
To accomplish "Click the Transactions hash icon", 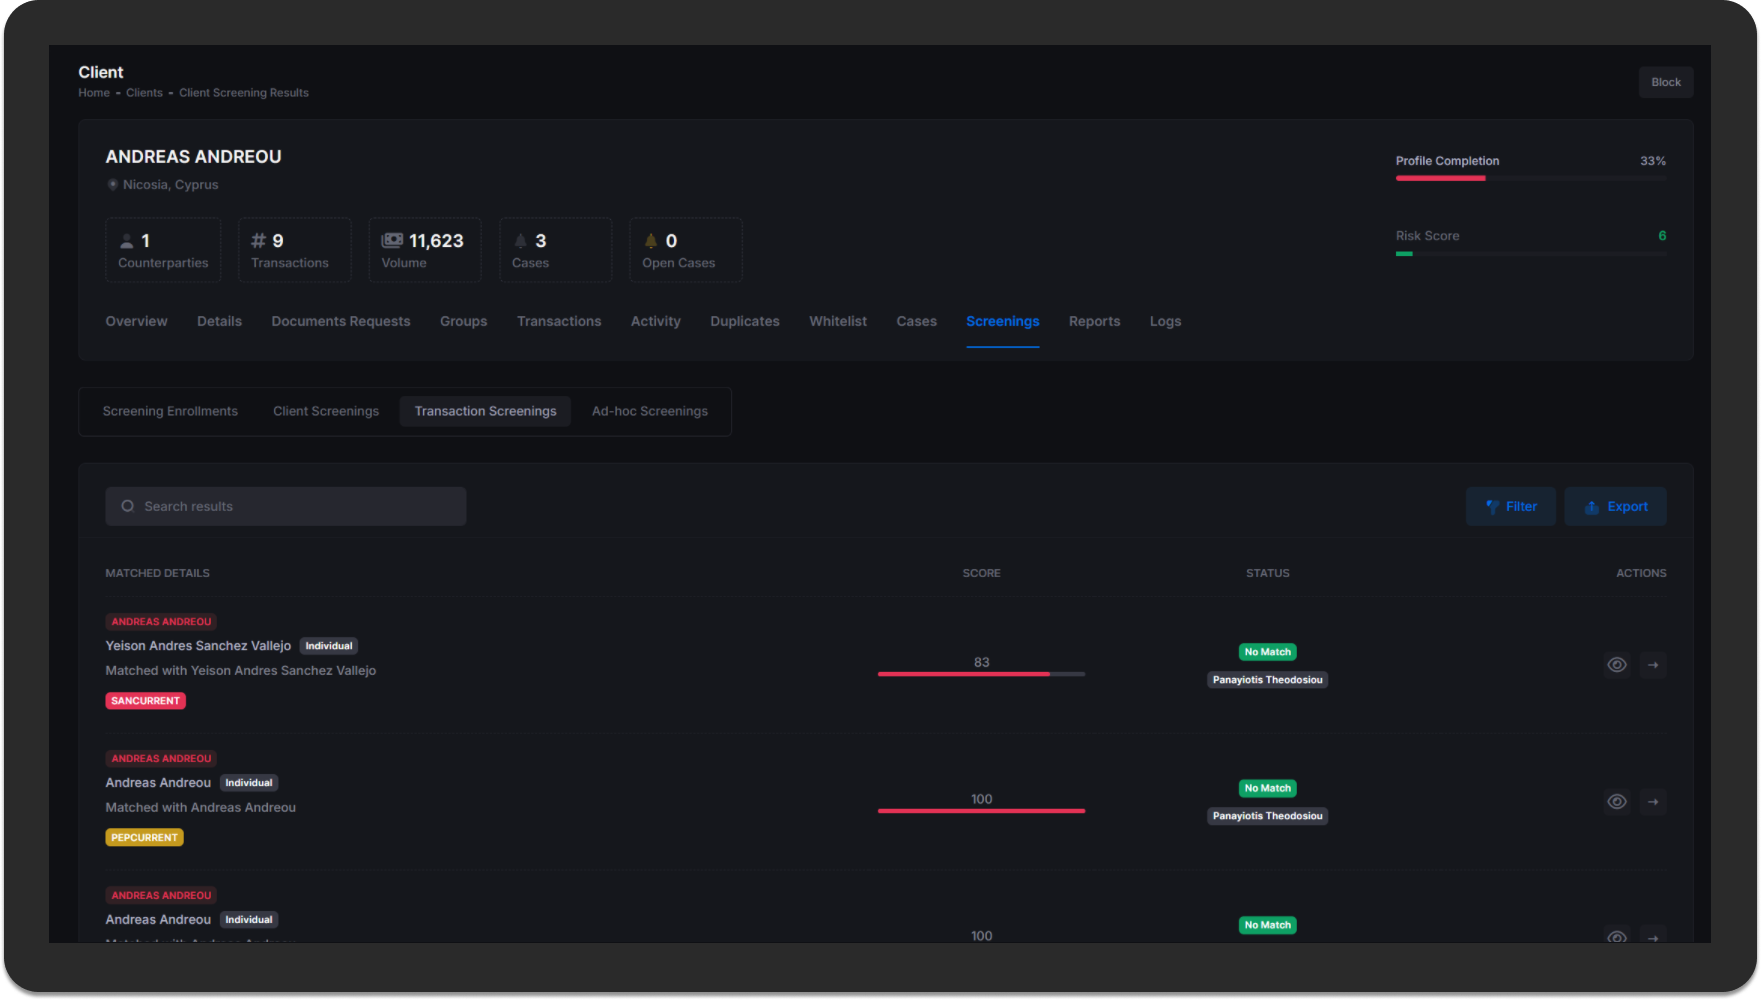I will pyautogui.click(x=258, y=241).
